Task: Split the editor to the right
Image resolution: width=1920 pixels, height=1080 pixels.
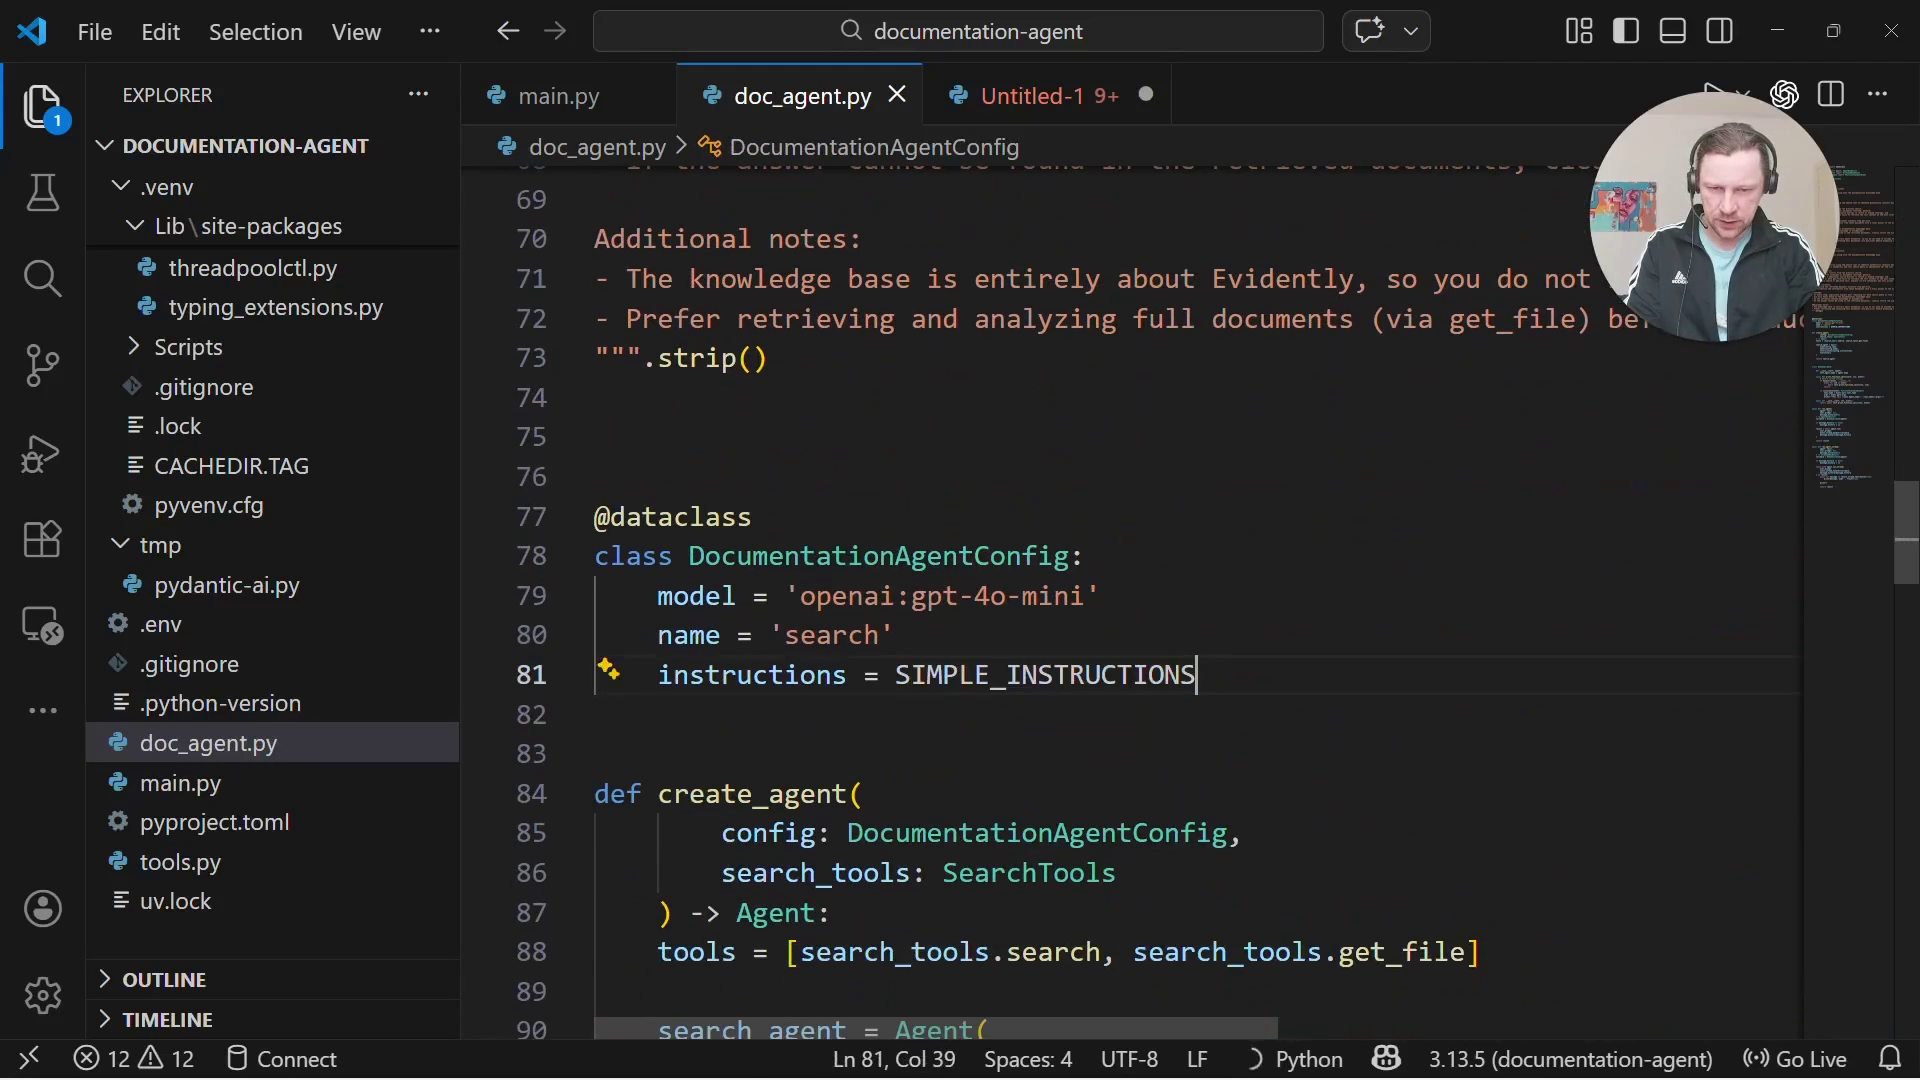Action: point(1831,95)
